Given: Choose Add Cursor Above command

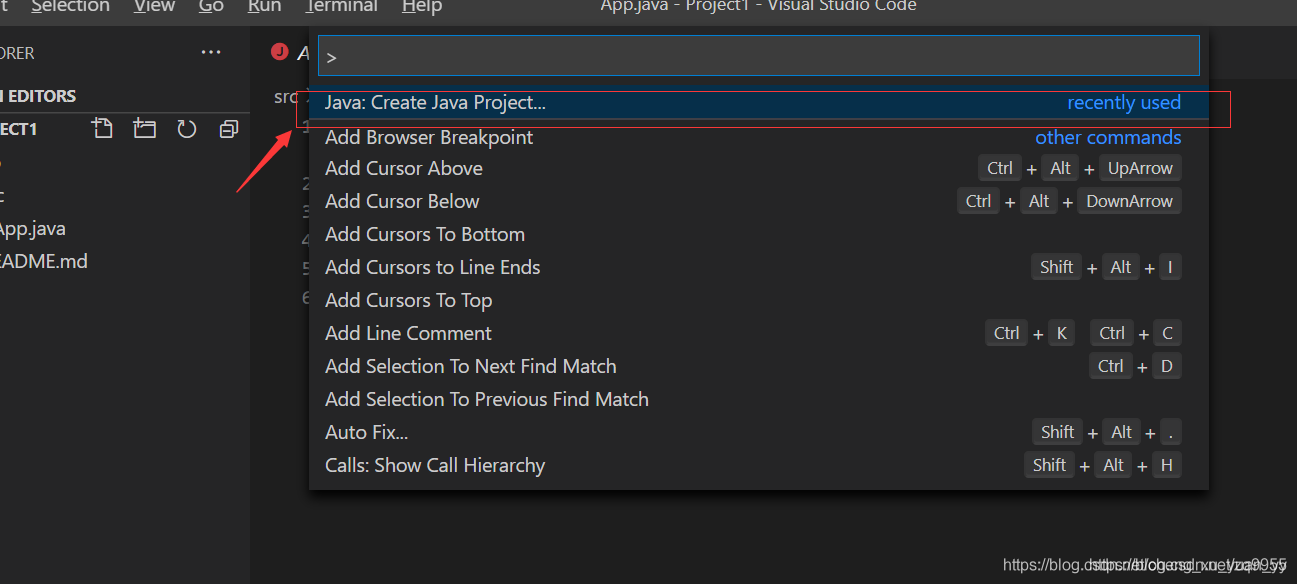Looking at the screenshot, I should tap(759, 168).
